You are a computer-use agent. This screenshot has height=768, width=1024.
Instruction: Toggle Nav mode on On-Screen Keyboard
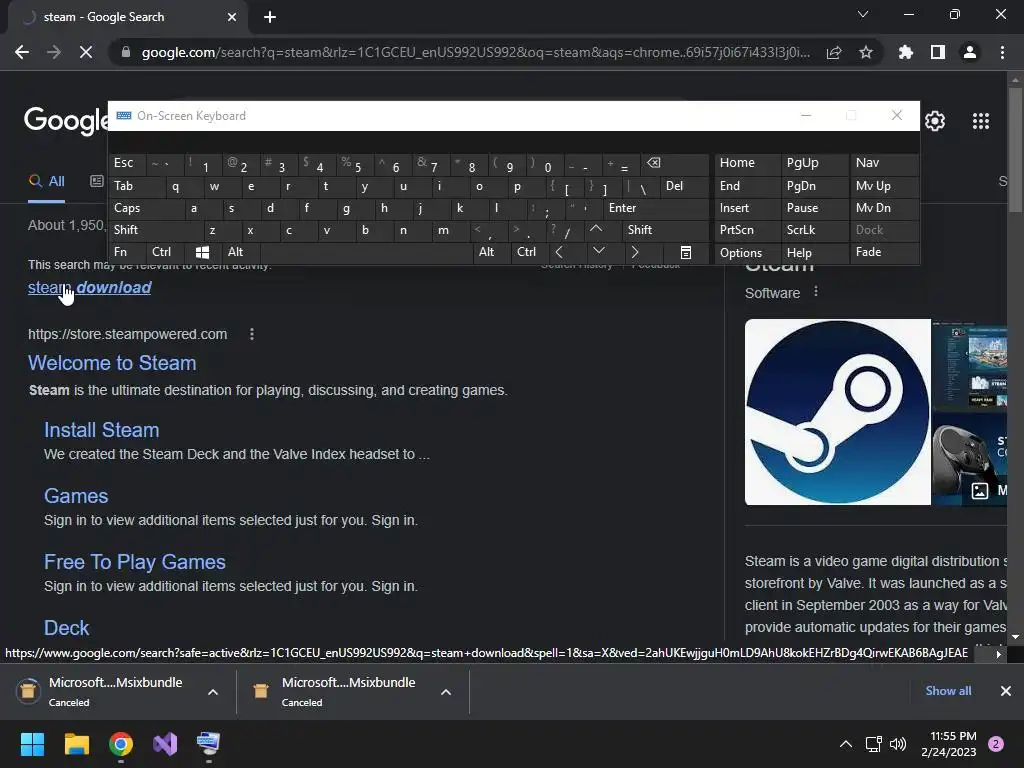click(x=884, y=163)
